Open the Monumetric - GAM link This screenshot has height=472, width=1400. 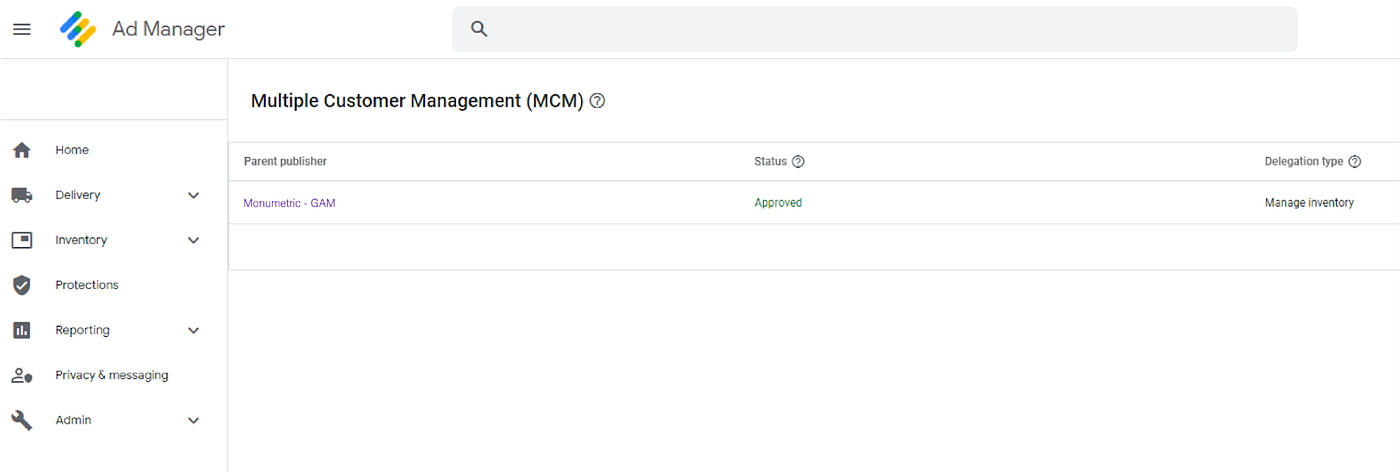coord(289,203)
